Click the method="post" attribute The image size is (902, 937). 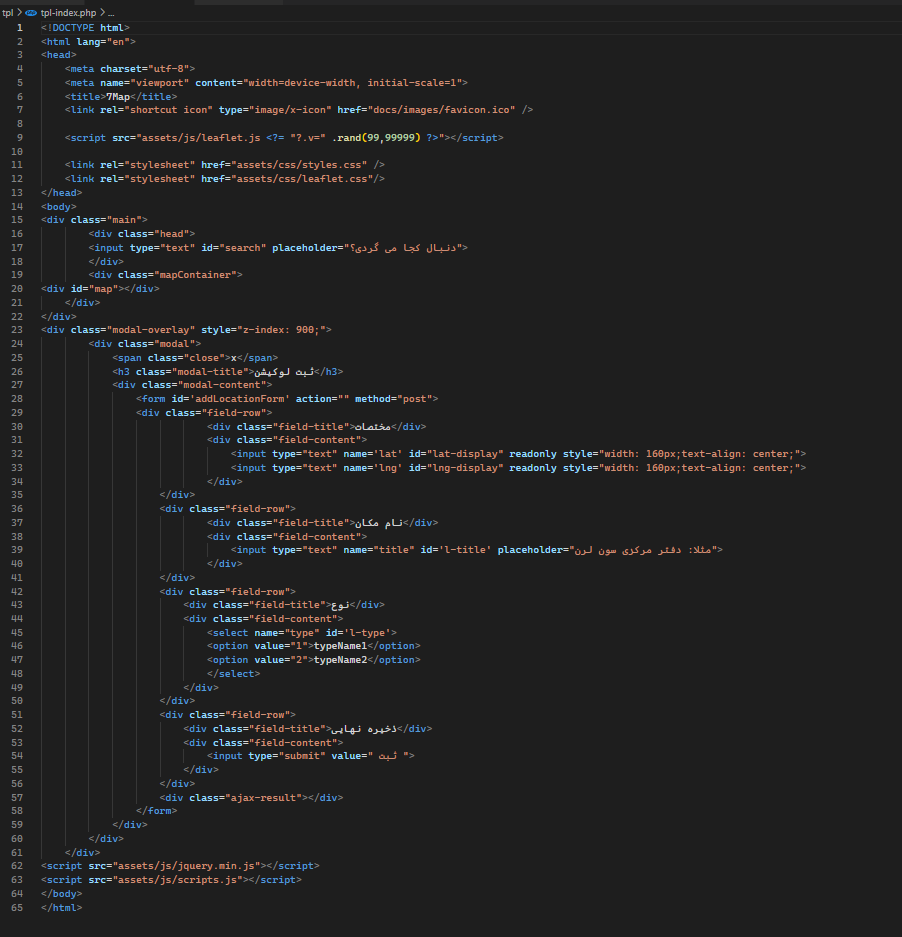(x=394, y=399)
